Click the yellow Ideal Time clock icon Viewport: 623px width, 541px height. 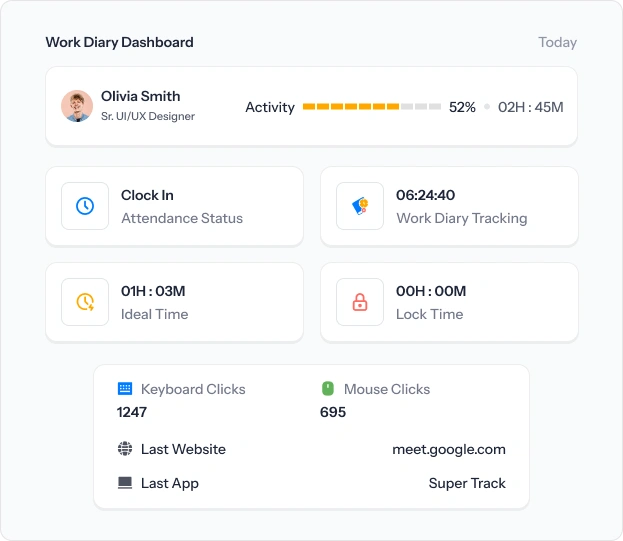pos(85,302)
